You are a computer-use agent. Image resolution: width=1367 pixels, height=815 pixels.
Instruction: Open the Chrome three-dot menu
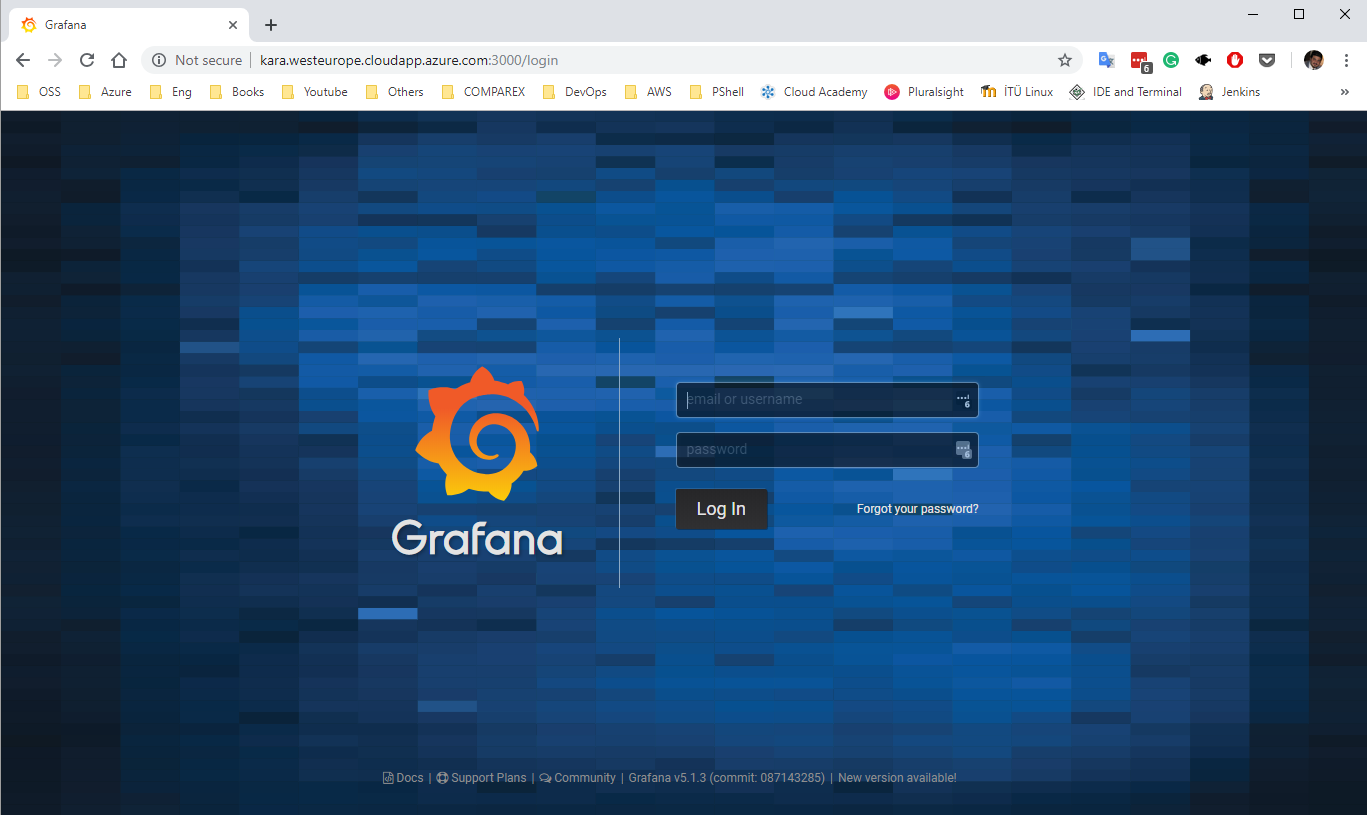click(1346, 60)
